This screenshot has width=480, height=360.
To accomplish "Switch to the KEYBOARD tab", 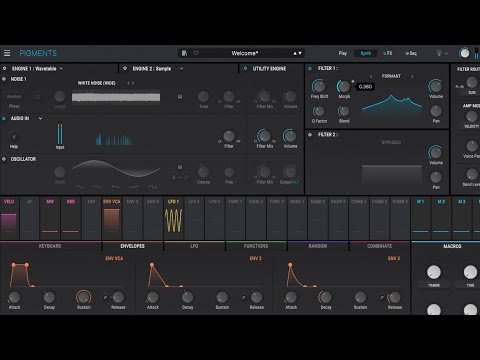I will 50,246.
